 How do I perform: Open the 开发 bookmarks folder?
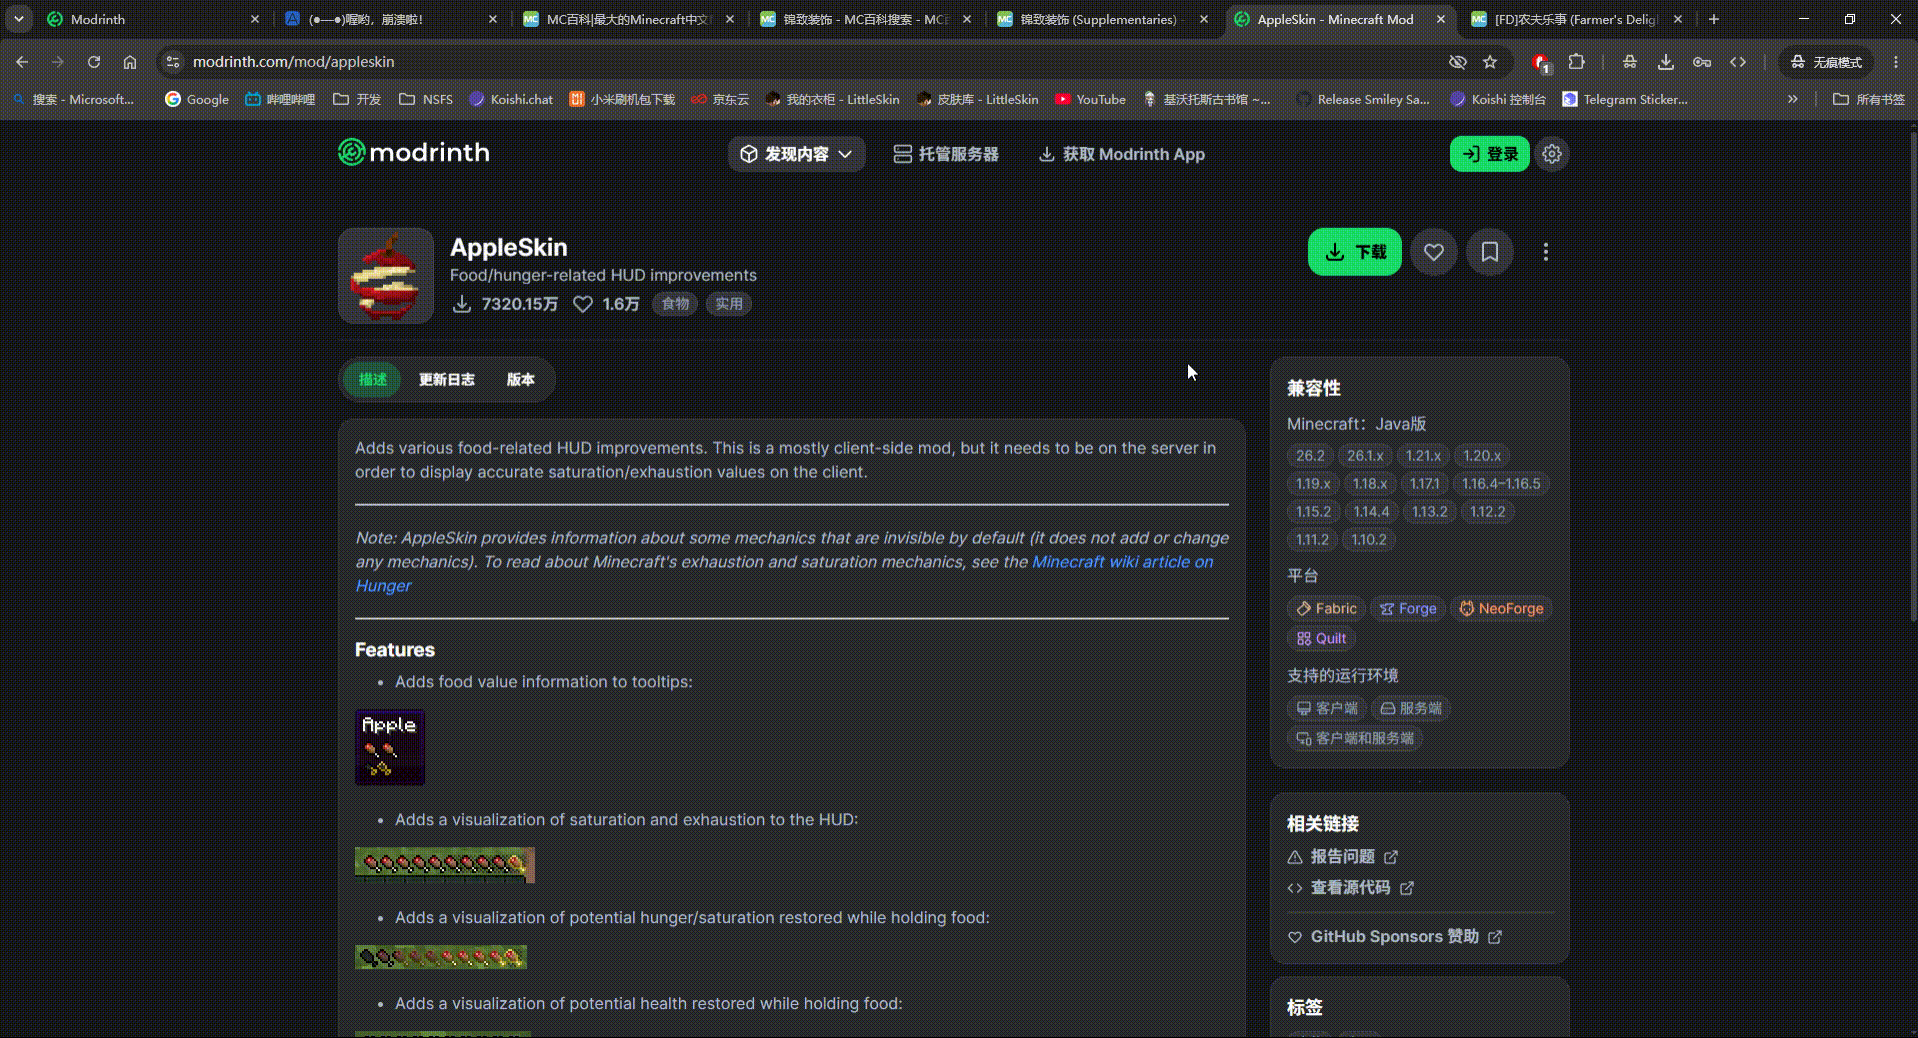(357, 99)
